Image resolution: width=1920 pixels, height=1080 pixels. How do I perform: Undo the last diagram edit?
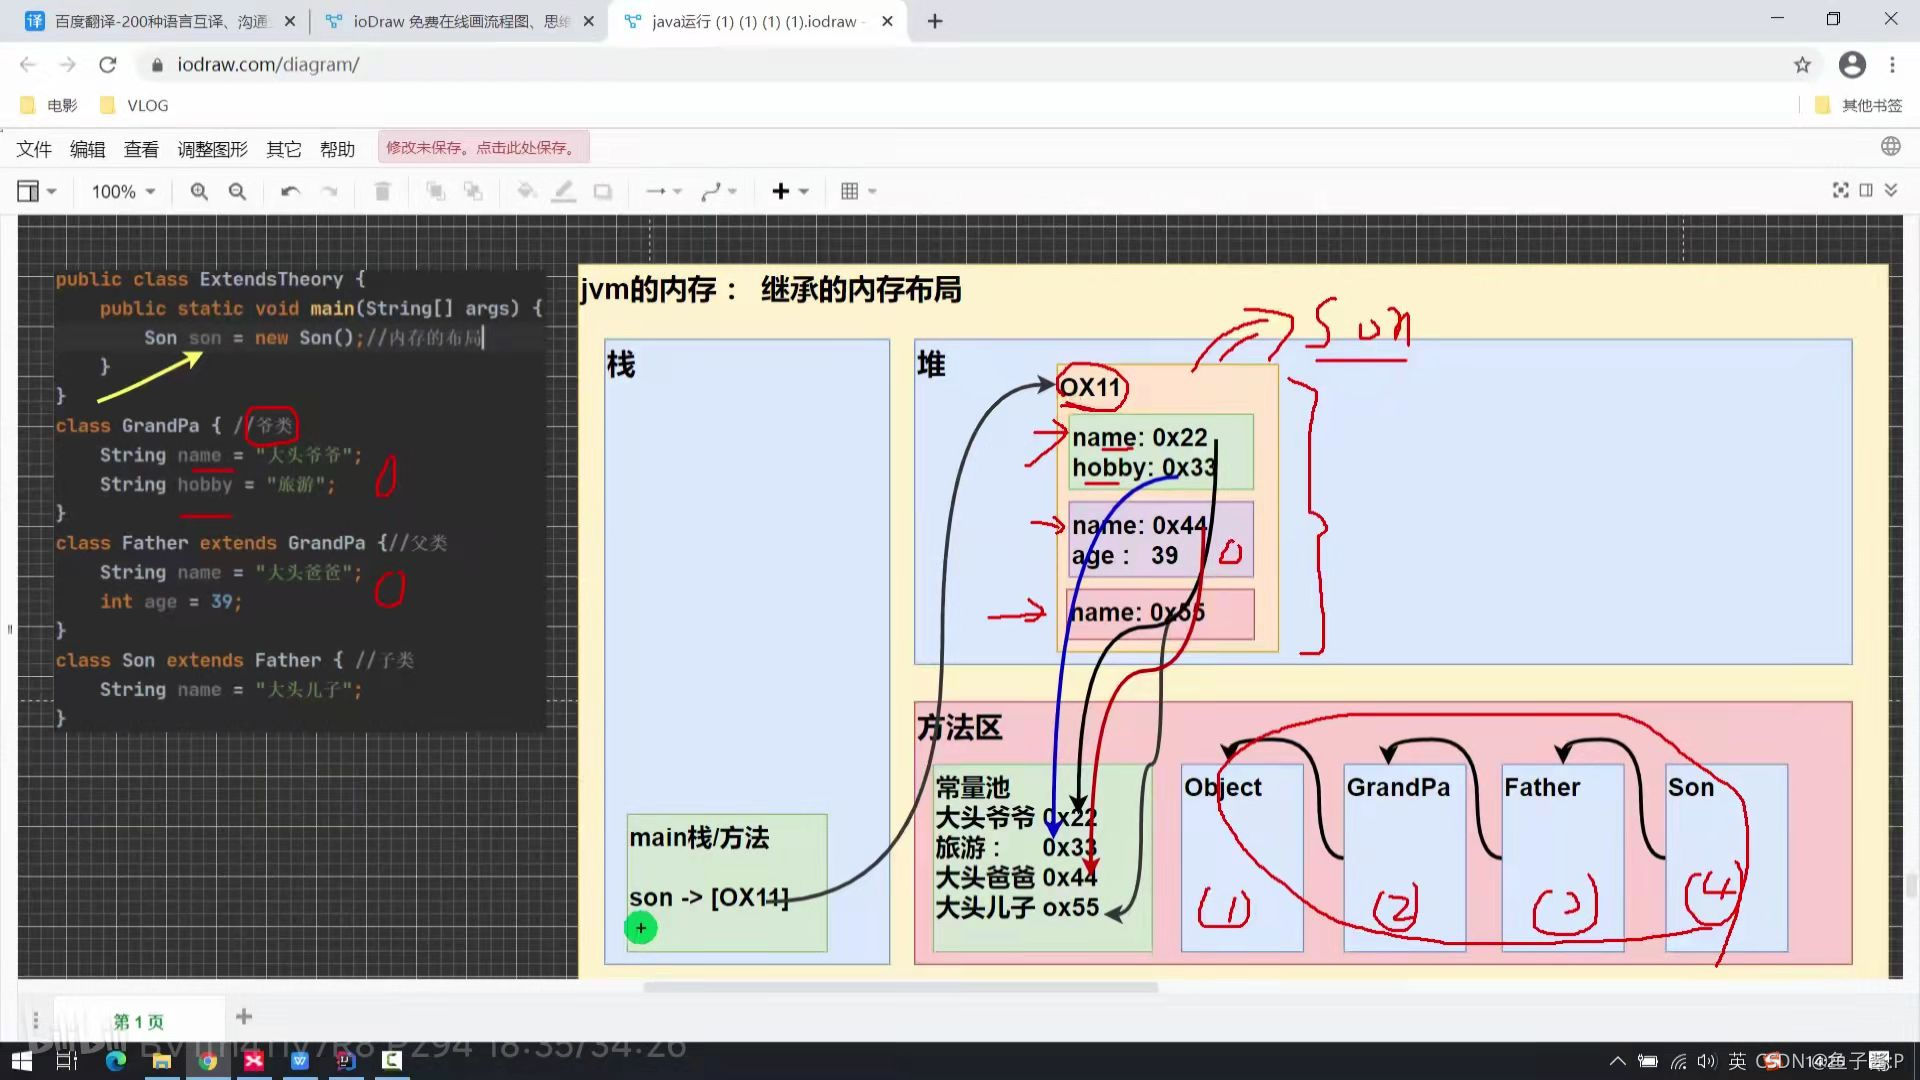click(x=290, y=191)
